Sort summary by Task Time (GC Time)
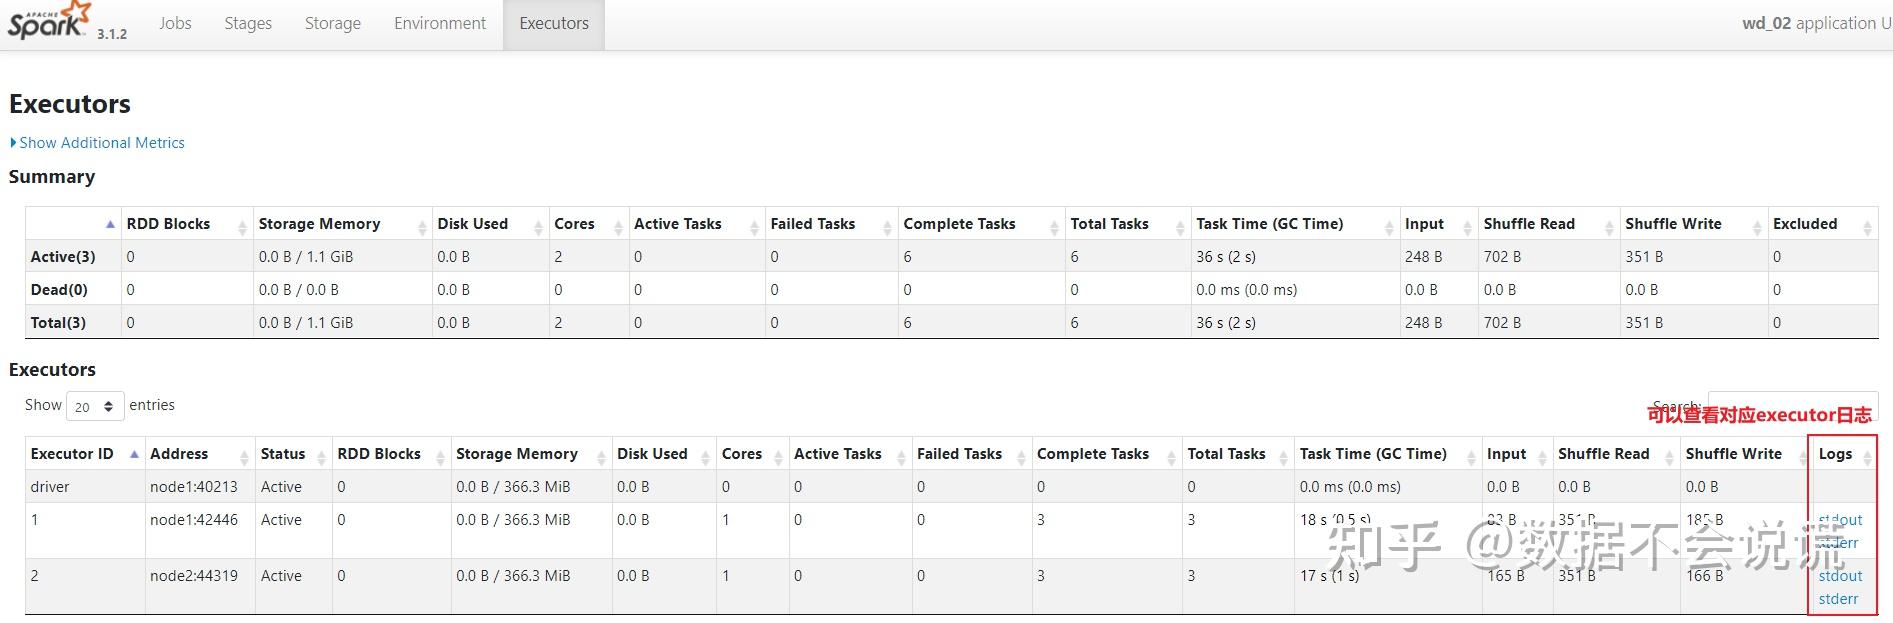 tap(1269, 224)
